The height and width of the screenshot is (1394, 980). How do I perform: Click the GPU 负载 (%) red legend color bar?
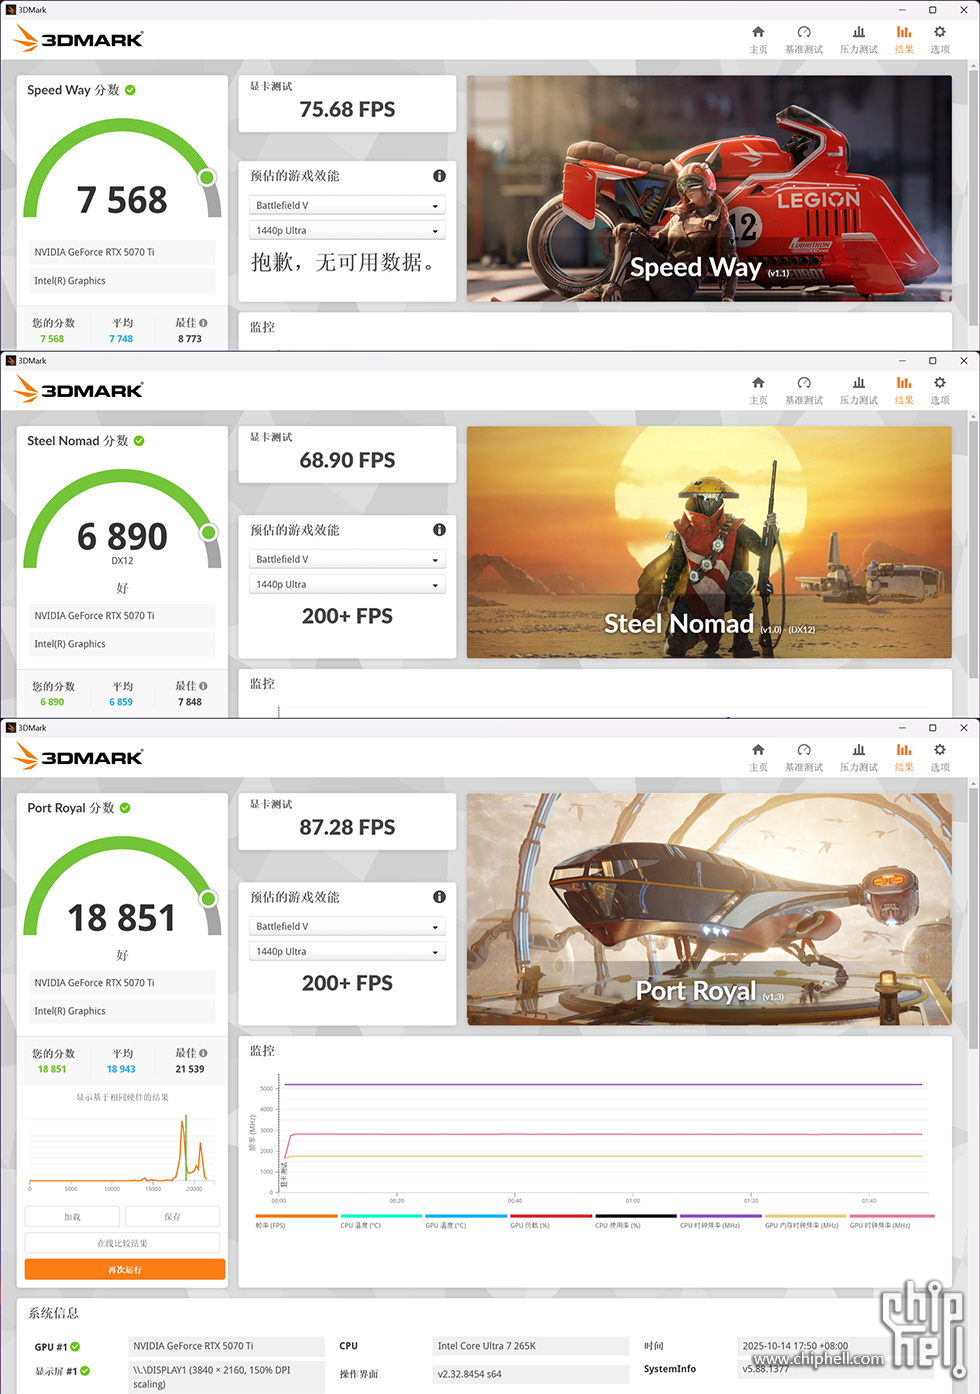pyautogui.click(x=551, y=1216)
